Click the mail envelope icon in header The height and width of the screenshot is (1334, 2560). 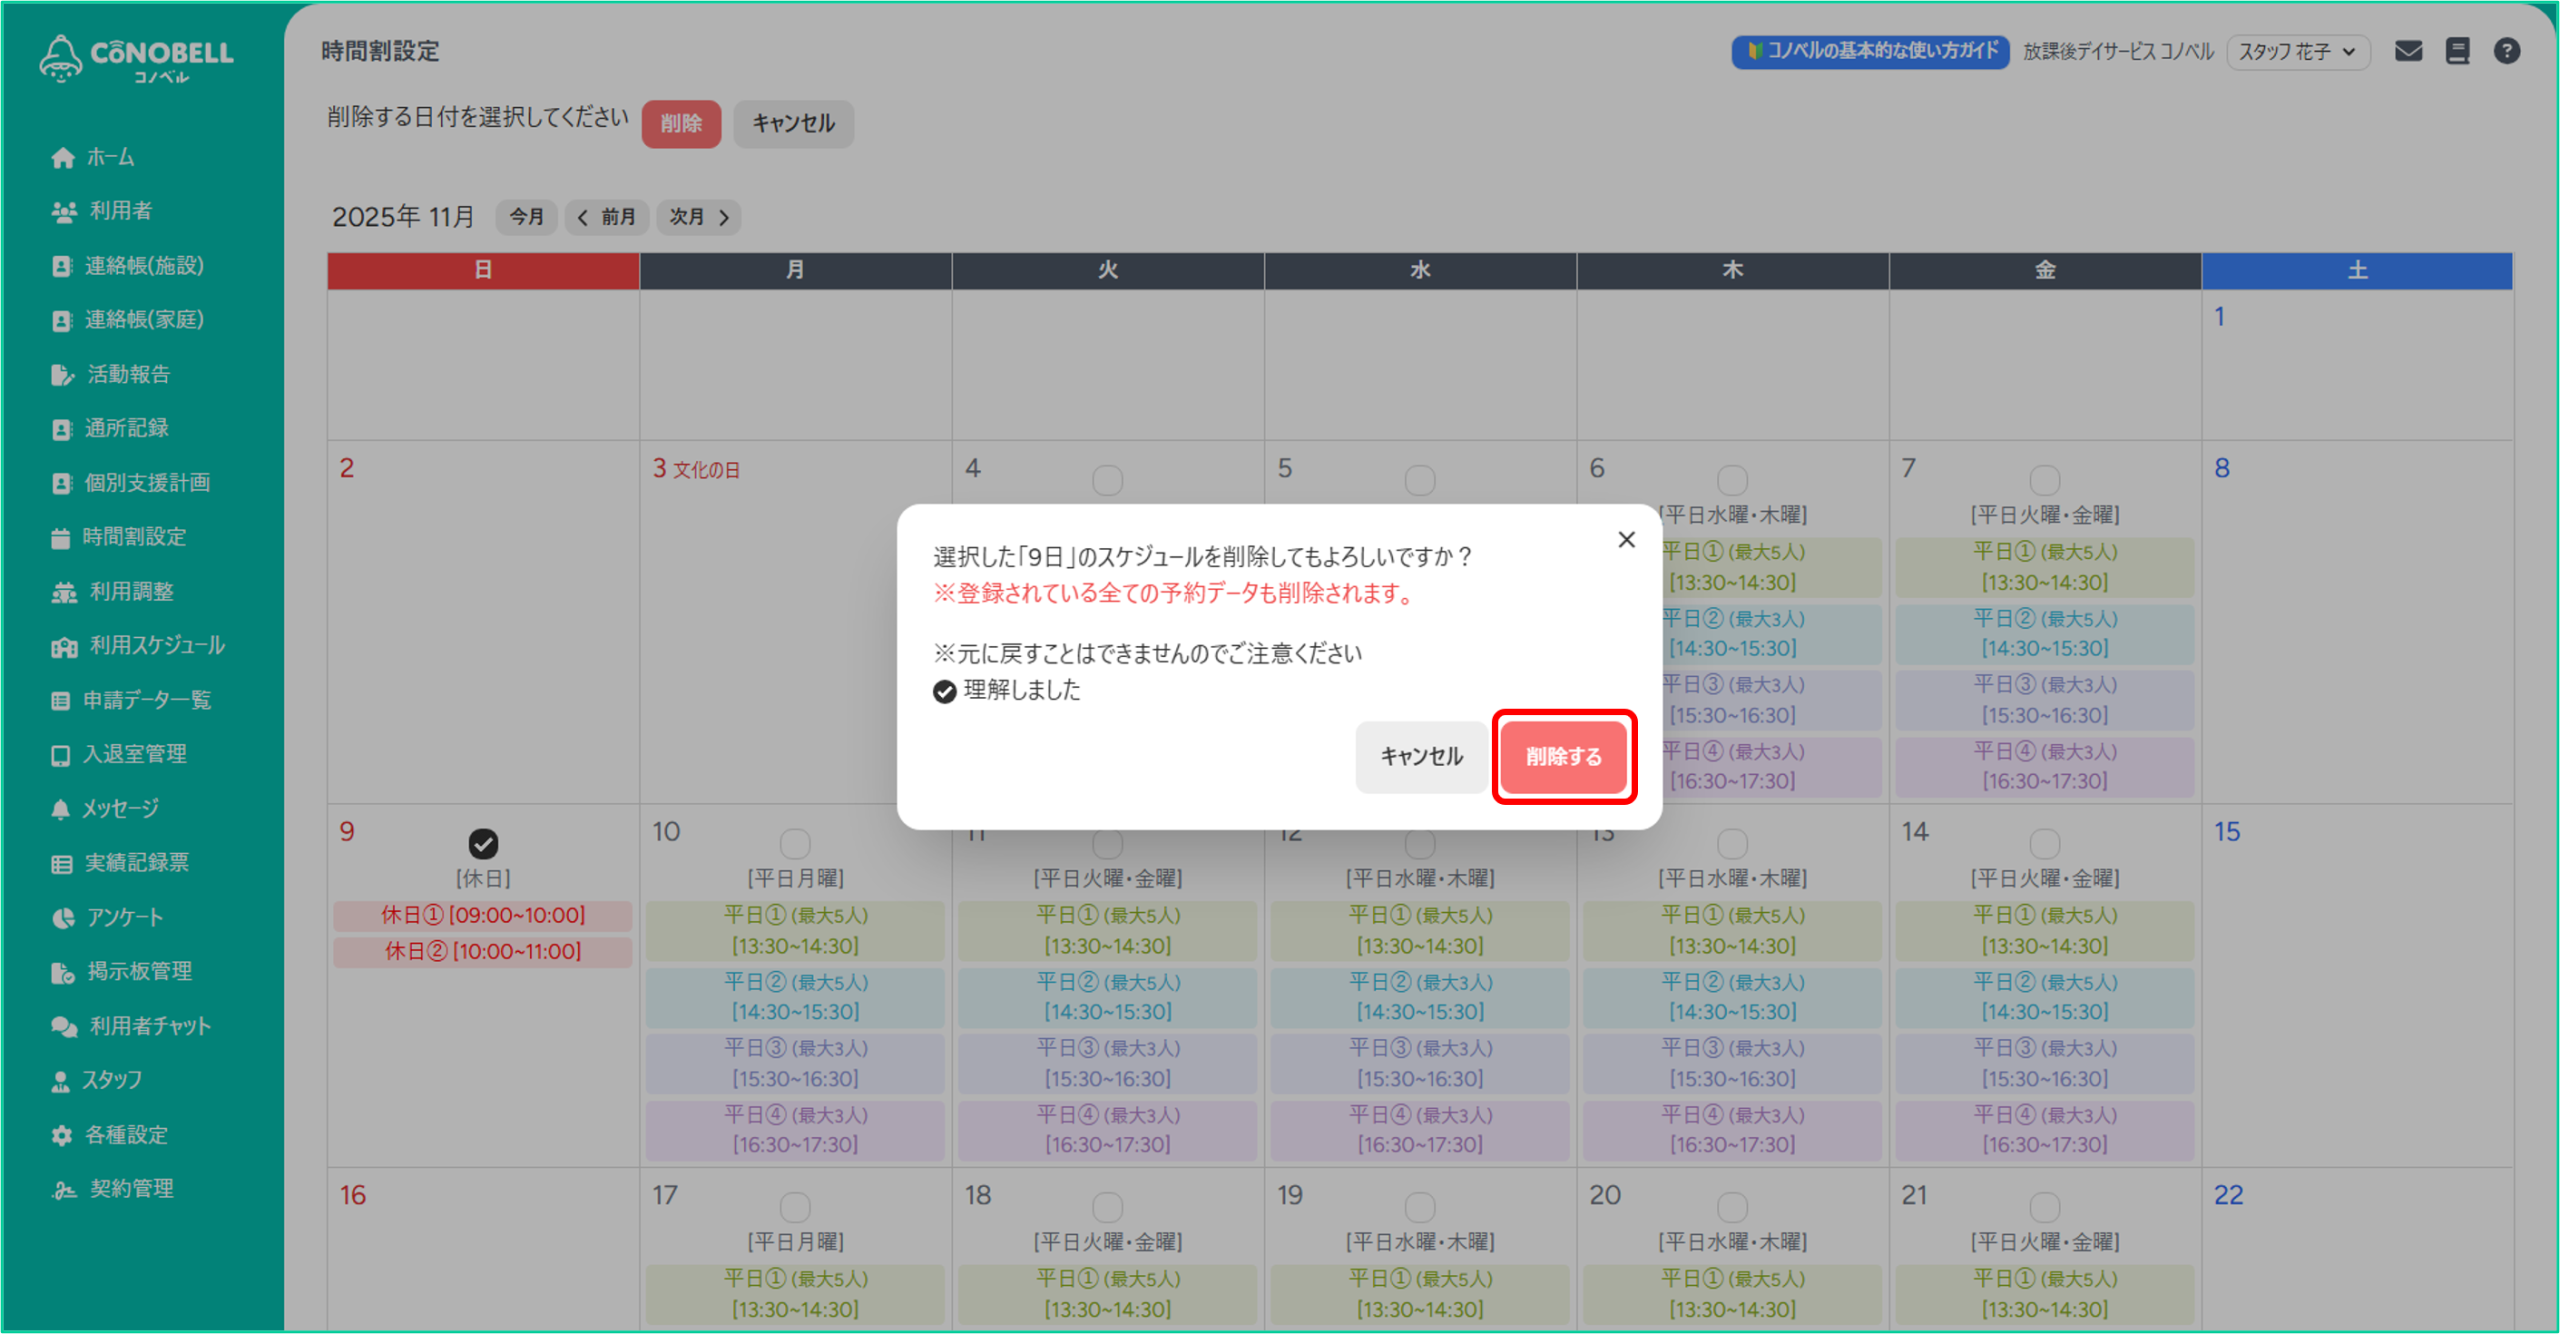pos(2408,51)
